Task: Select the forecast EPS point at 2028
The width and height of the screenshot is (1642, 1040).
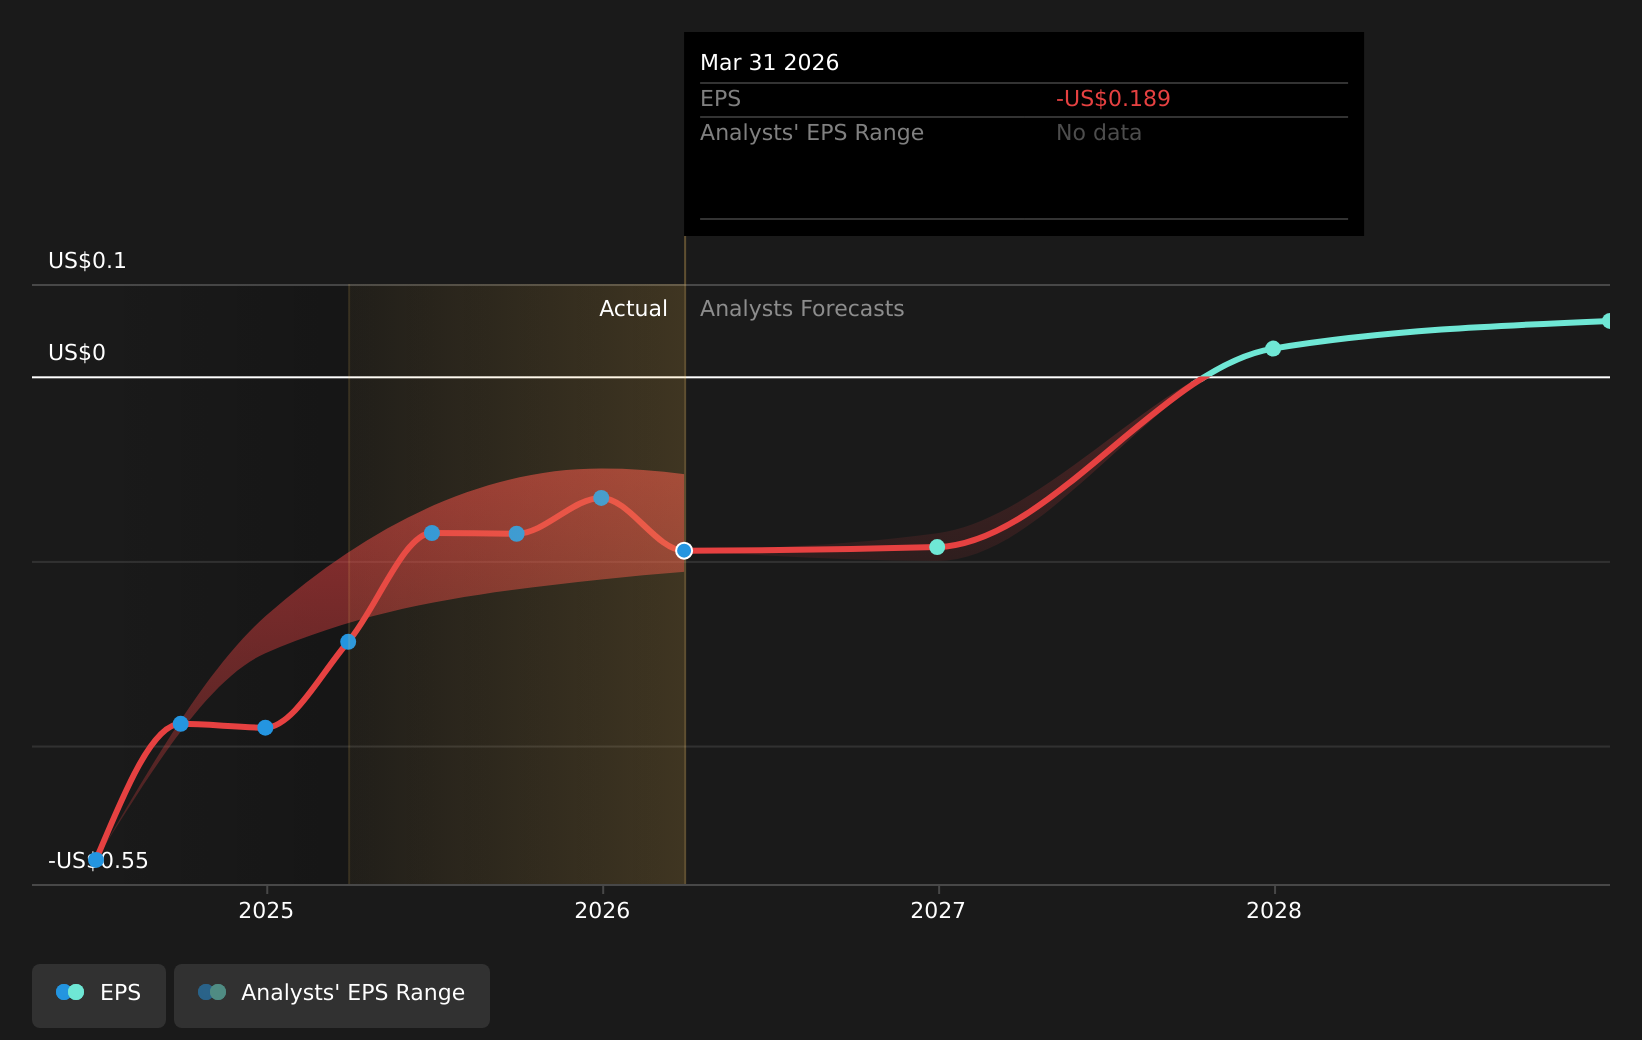Action: (1273, 349)
